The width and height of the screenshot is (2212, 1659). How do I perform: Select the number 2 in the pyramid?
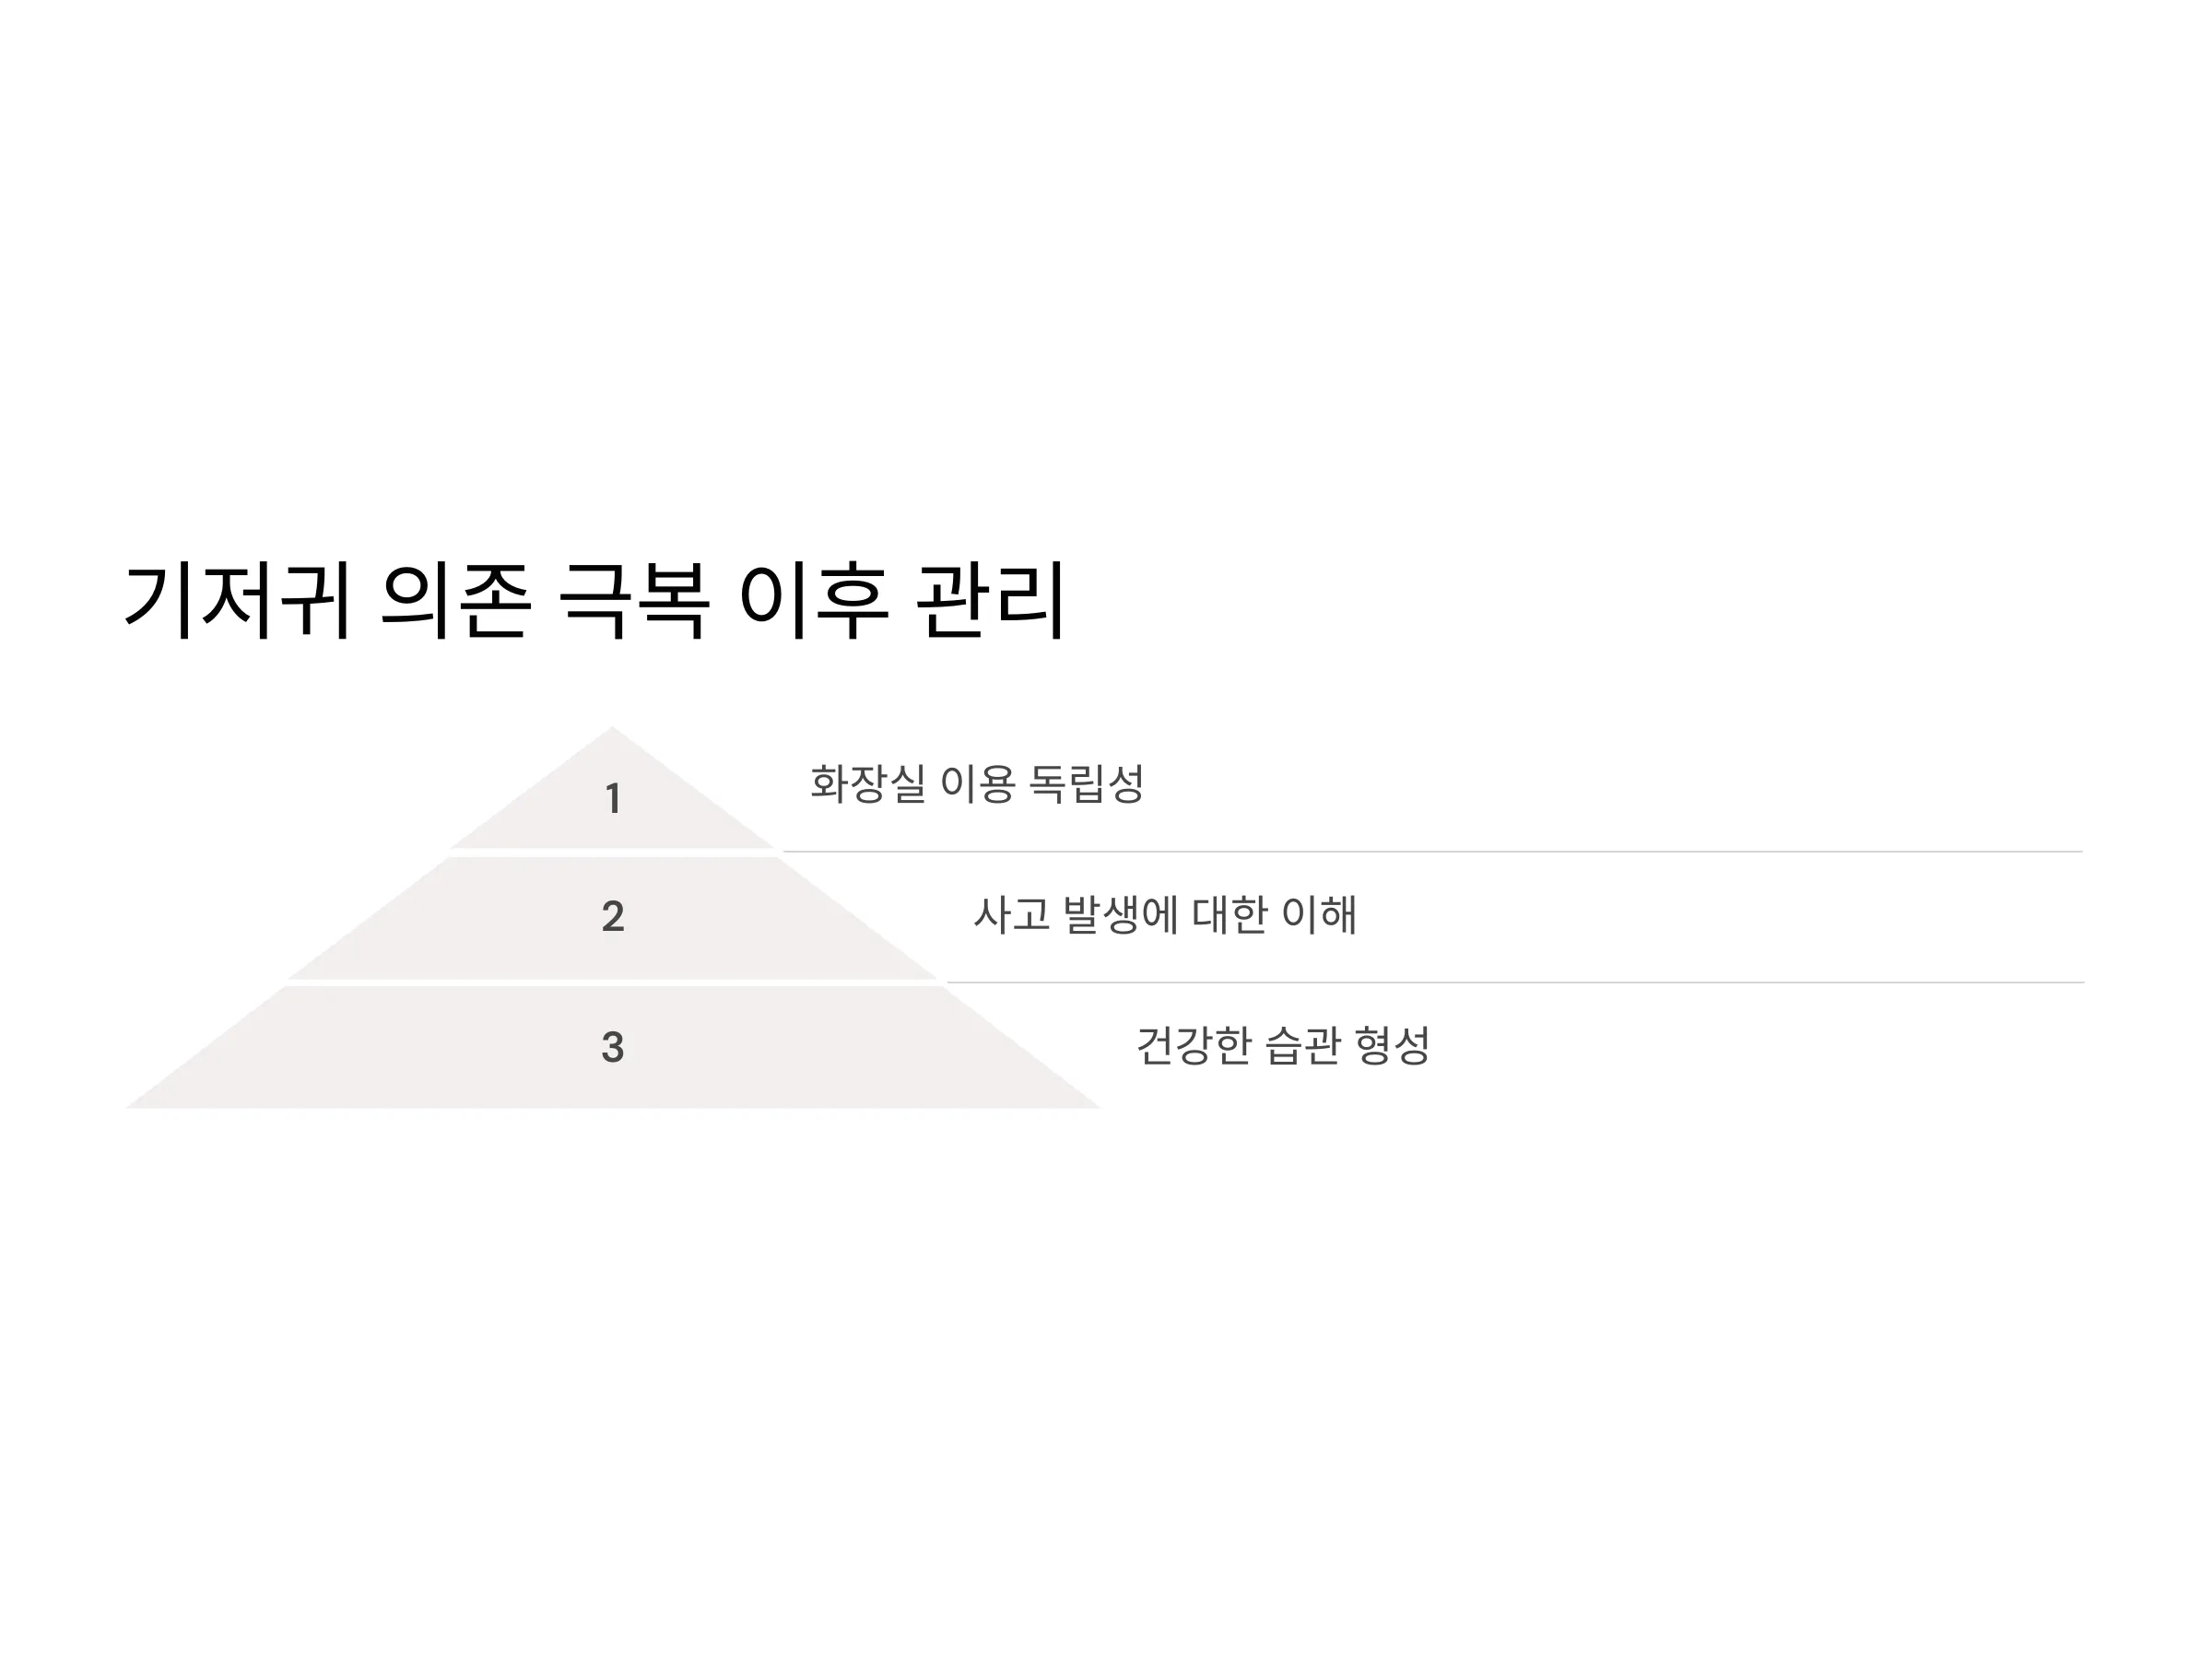point(613,917)
